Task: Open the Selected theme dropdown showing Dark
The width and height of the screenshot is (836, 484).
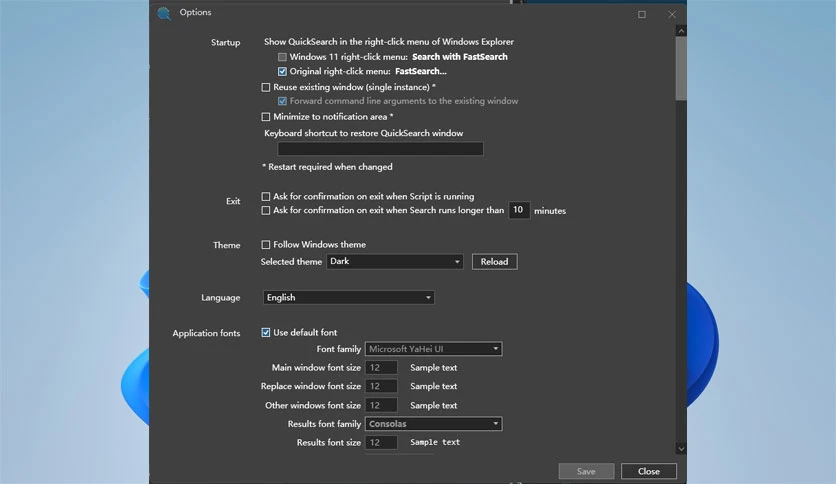Action: [395, 261]
